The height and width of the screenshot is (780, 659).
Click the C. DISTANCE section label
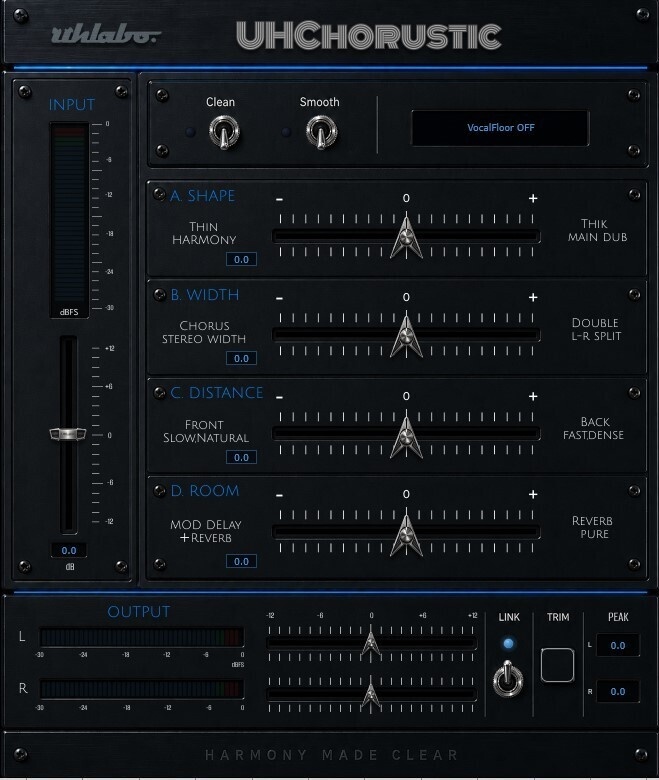(216, 393)
